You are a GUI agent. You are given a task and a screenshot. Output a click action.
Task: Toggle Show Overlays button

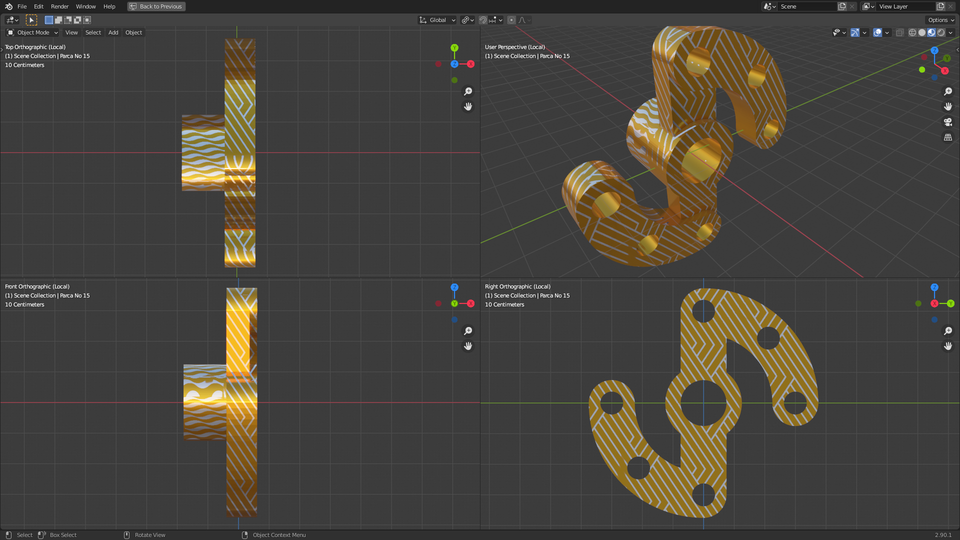878,32
